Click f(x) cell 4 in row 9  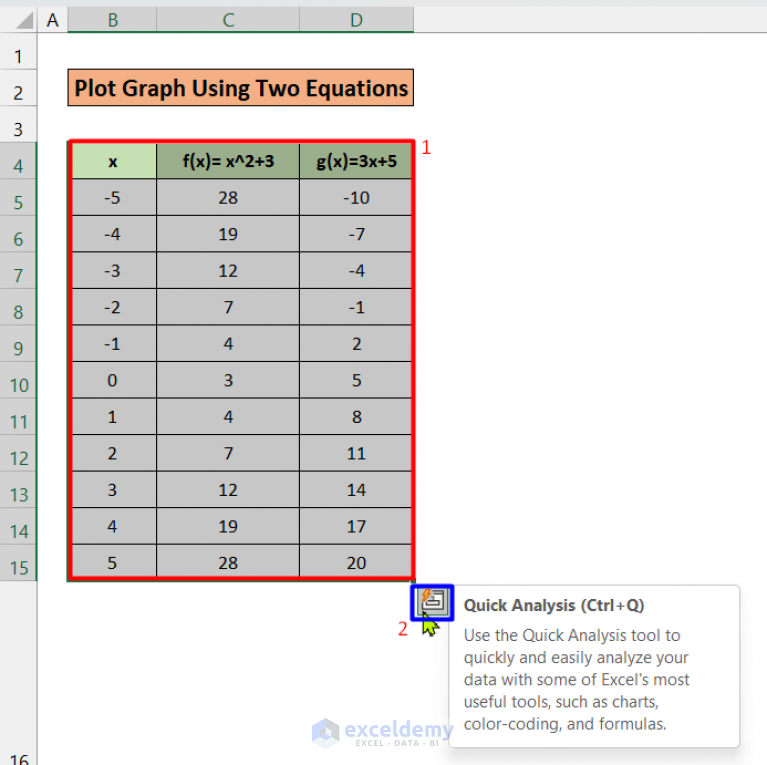coord(228,344)
